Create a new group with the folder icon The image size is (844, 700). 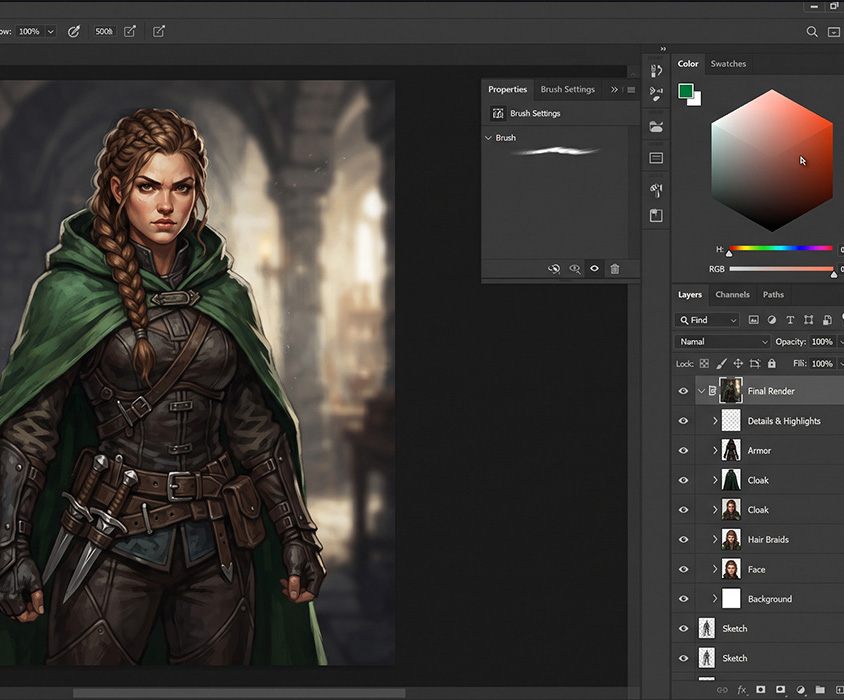820,690
